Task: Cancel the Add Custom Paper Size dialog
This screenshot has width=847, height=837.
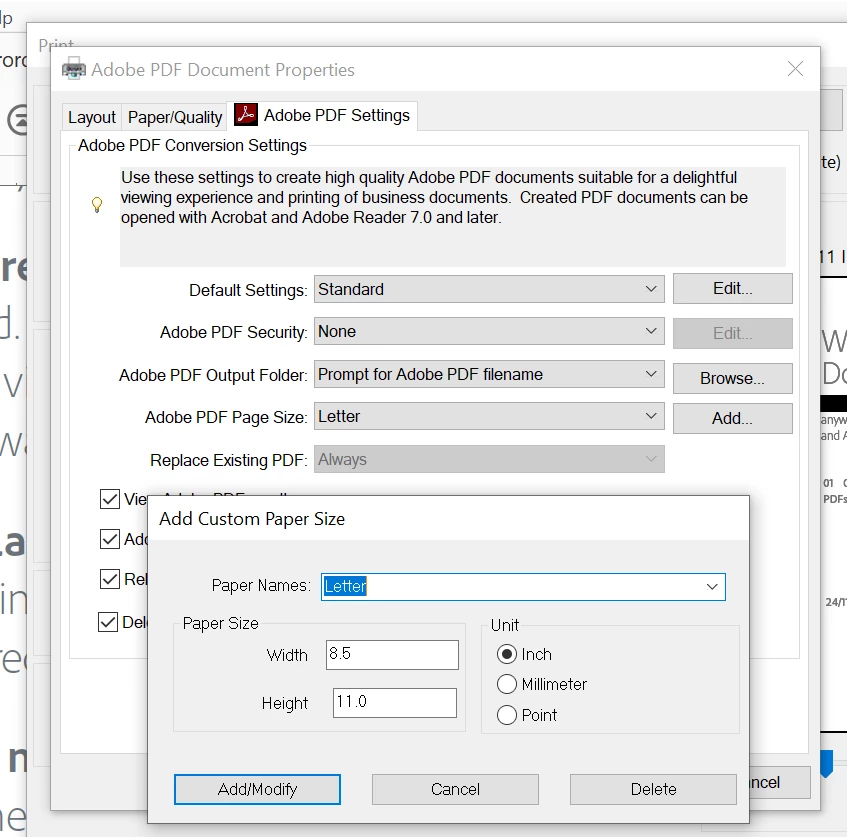Action: pyautogui.click(x=455, y=789)
